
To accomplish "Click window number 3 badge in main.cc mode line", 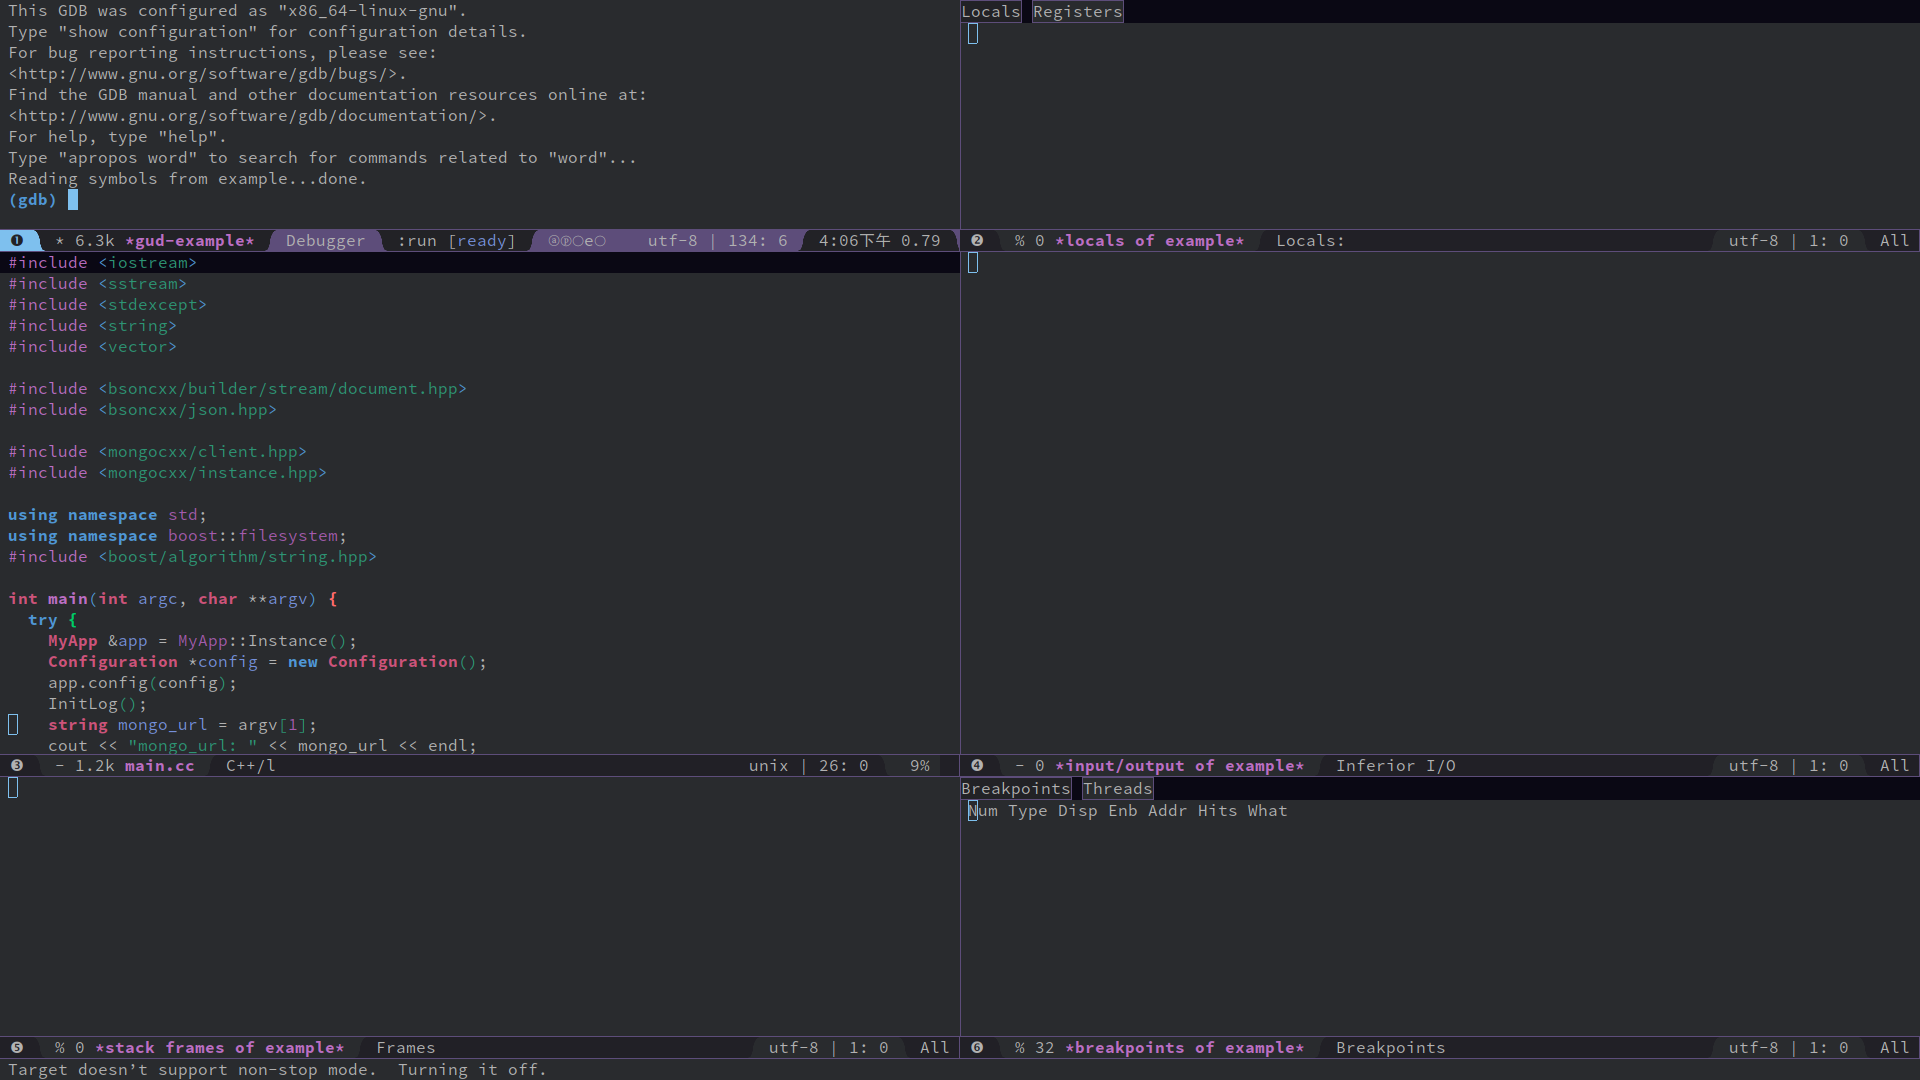I will click(x=17, y=766).
